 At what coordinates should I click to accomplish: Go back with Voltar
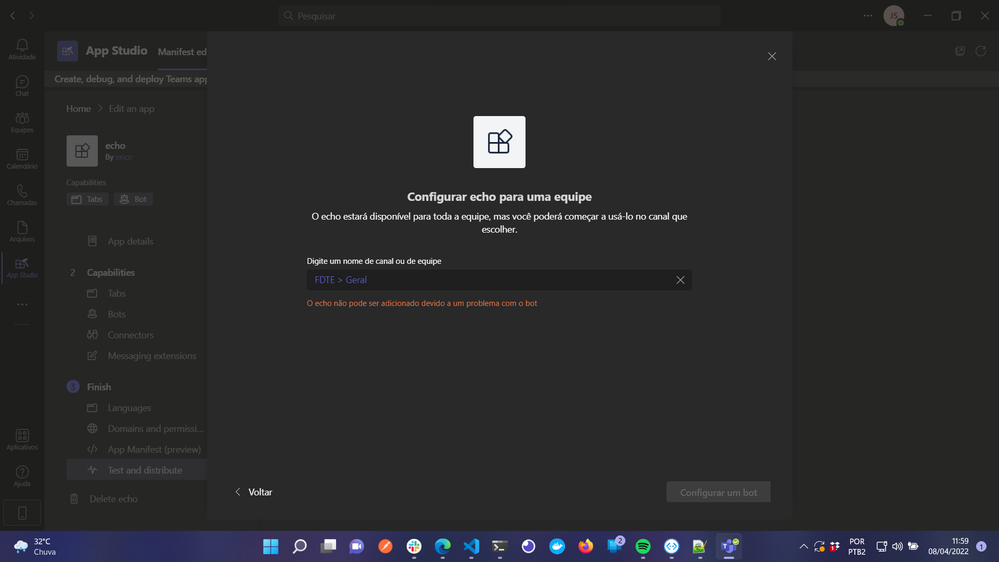click(x=254, y=492)
